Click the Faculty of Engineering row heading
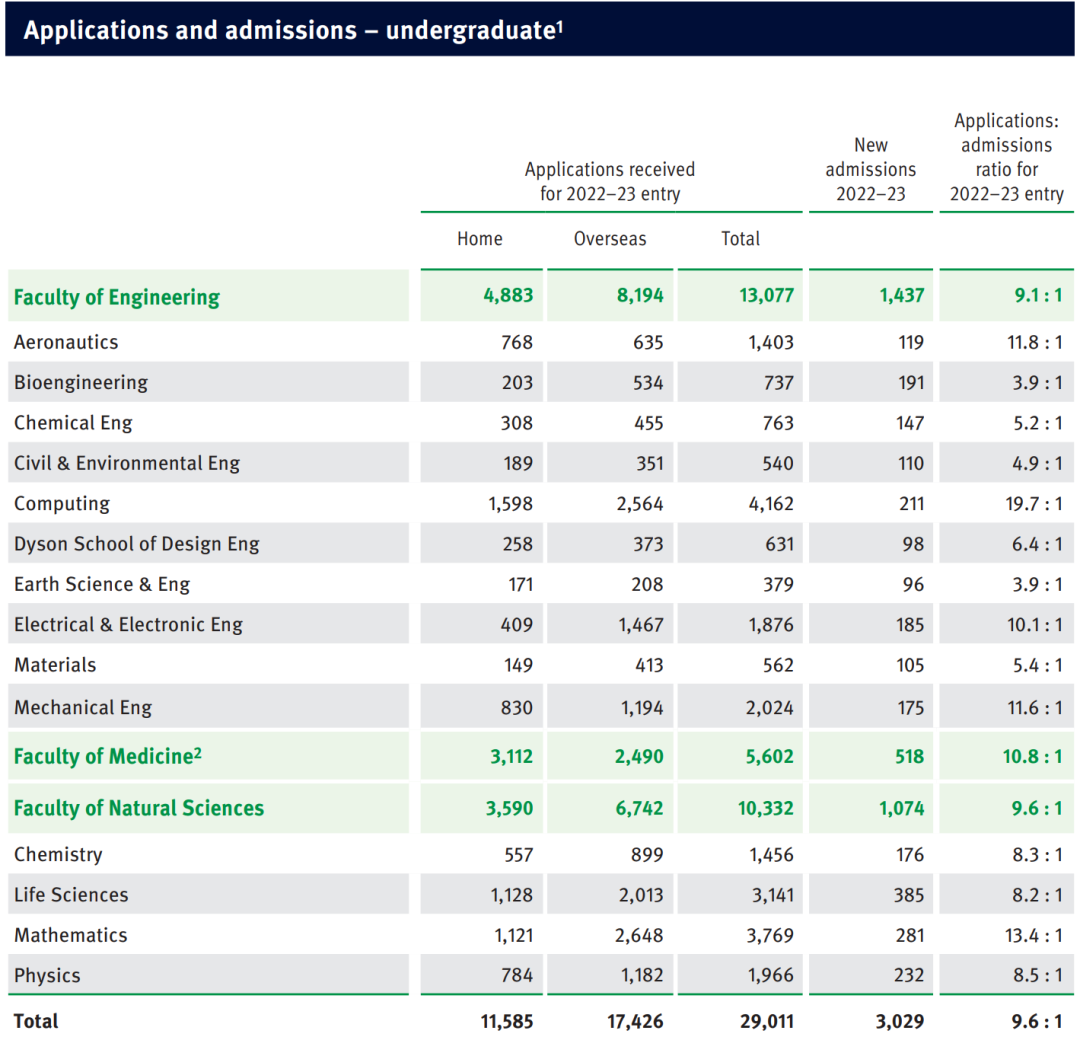This screenshot has width=1080, height=1037. click(117, 297)
